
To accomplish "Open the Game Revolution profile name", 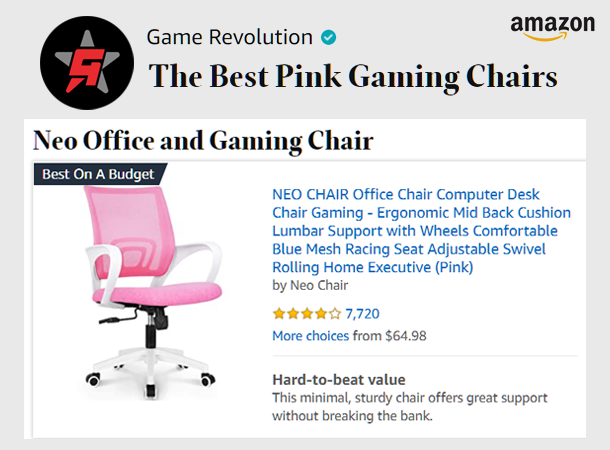I will pyautogui.click(x=229, y=38).
